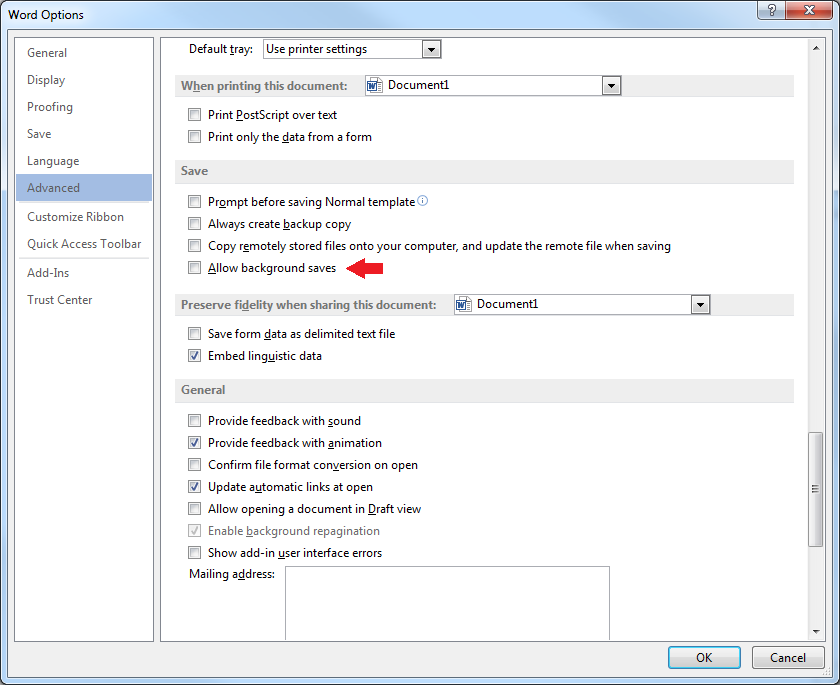Open the Trust Center category
The height and width of the screenshot is (685, 840).
pos(59,299)
